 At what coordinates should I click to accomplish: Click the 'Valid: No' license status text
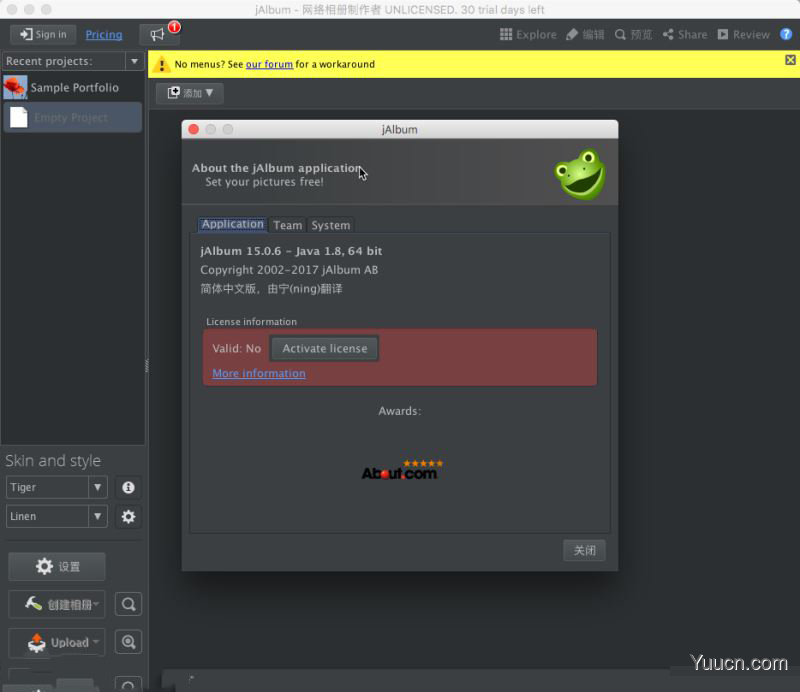[237, 349]
